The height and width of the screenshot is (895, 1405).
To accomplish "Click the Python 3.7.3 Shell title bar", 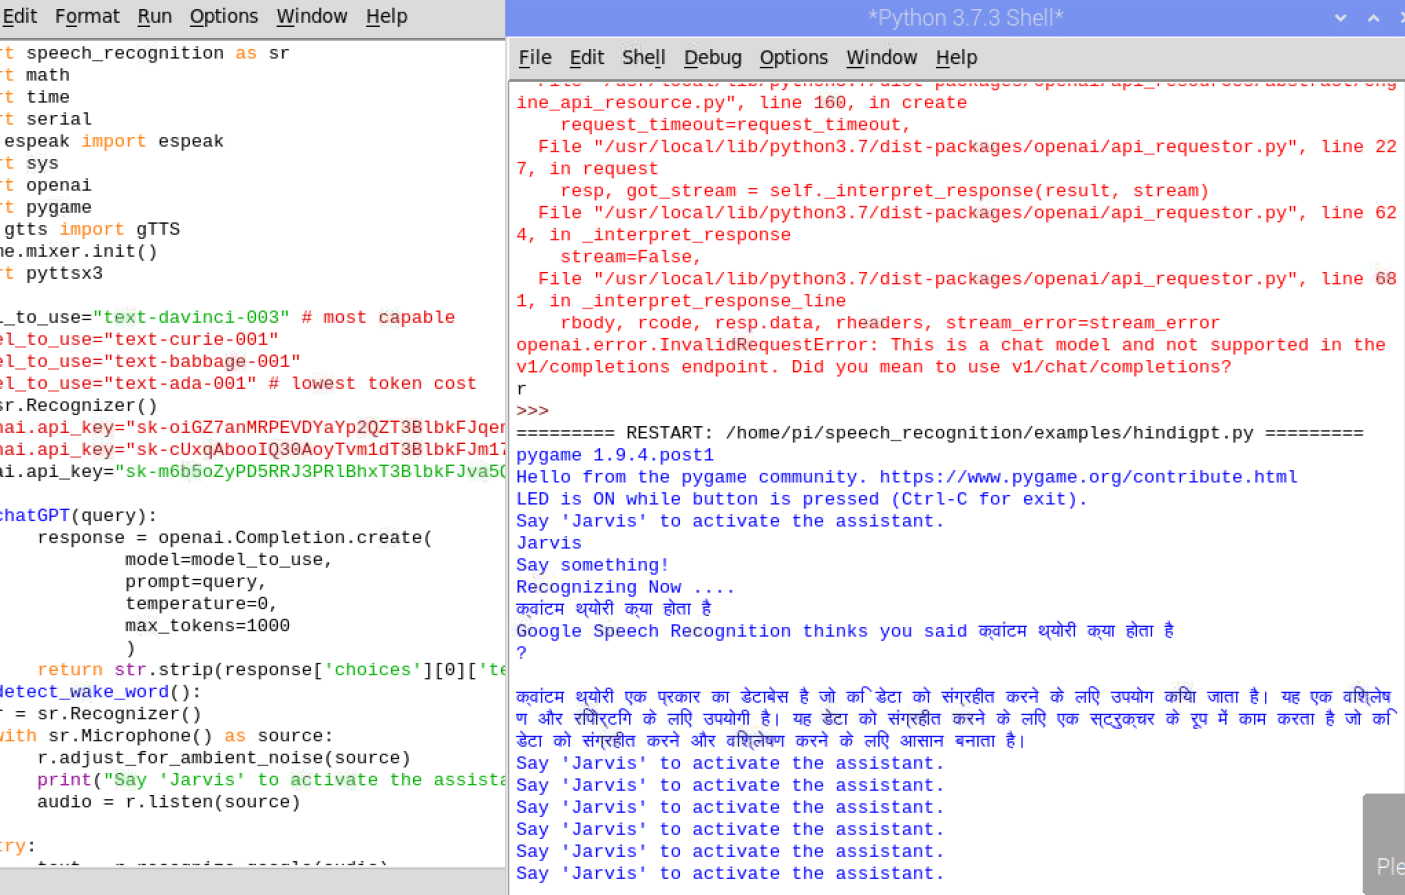I will pyautogui.click(x=965, y=18).
